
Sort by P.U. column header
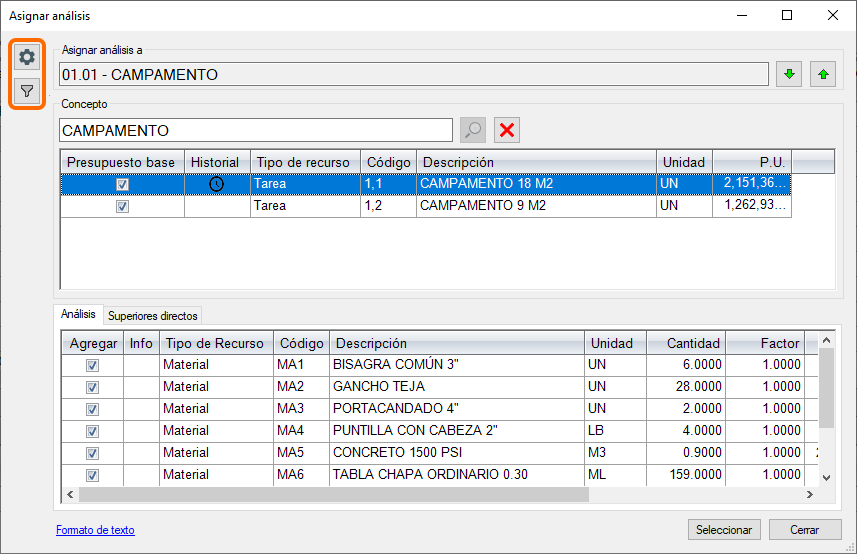[752, 162]
